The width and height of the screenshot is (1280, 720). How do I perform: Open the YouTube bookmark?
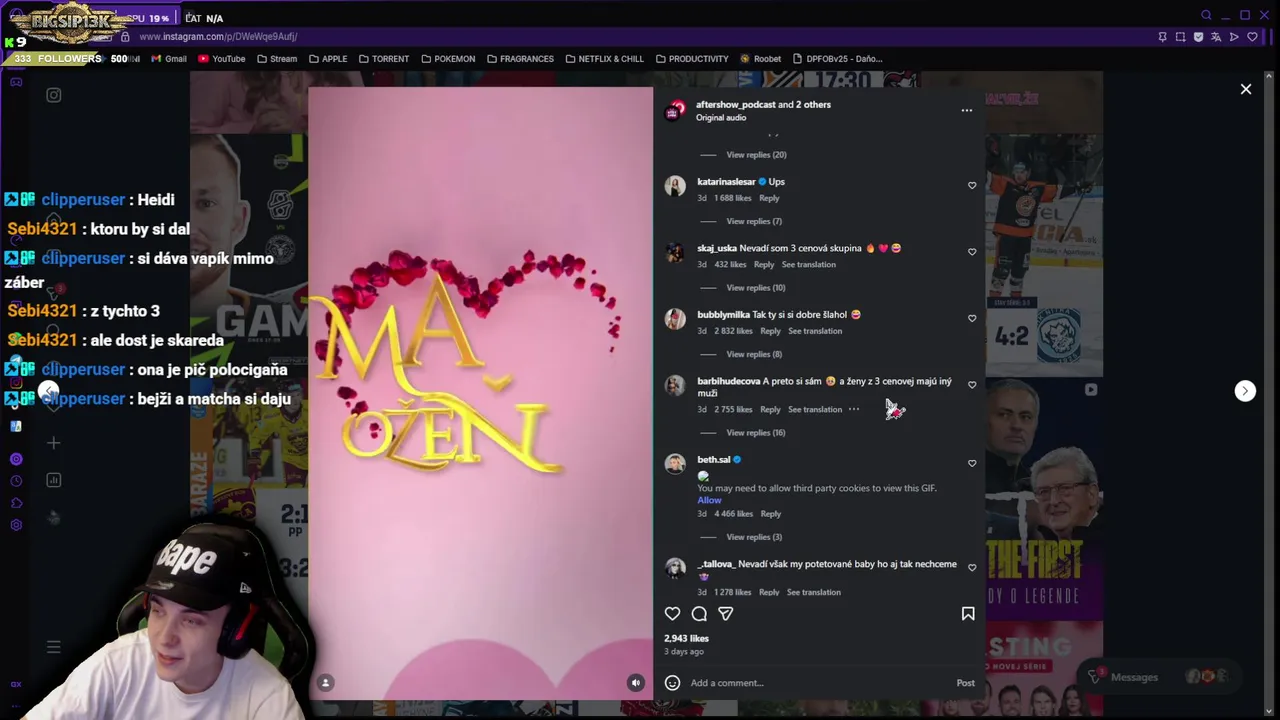[221, 59]
